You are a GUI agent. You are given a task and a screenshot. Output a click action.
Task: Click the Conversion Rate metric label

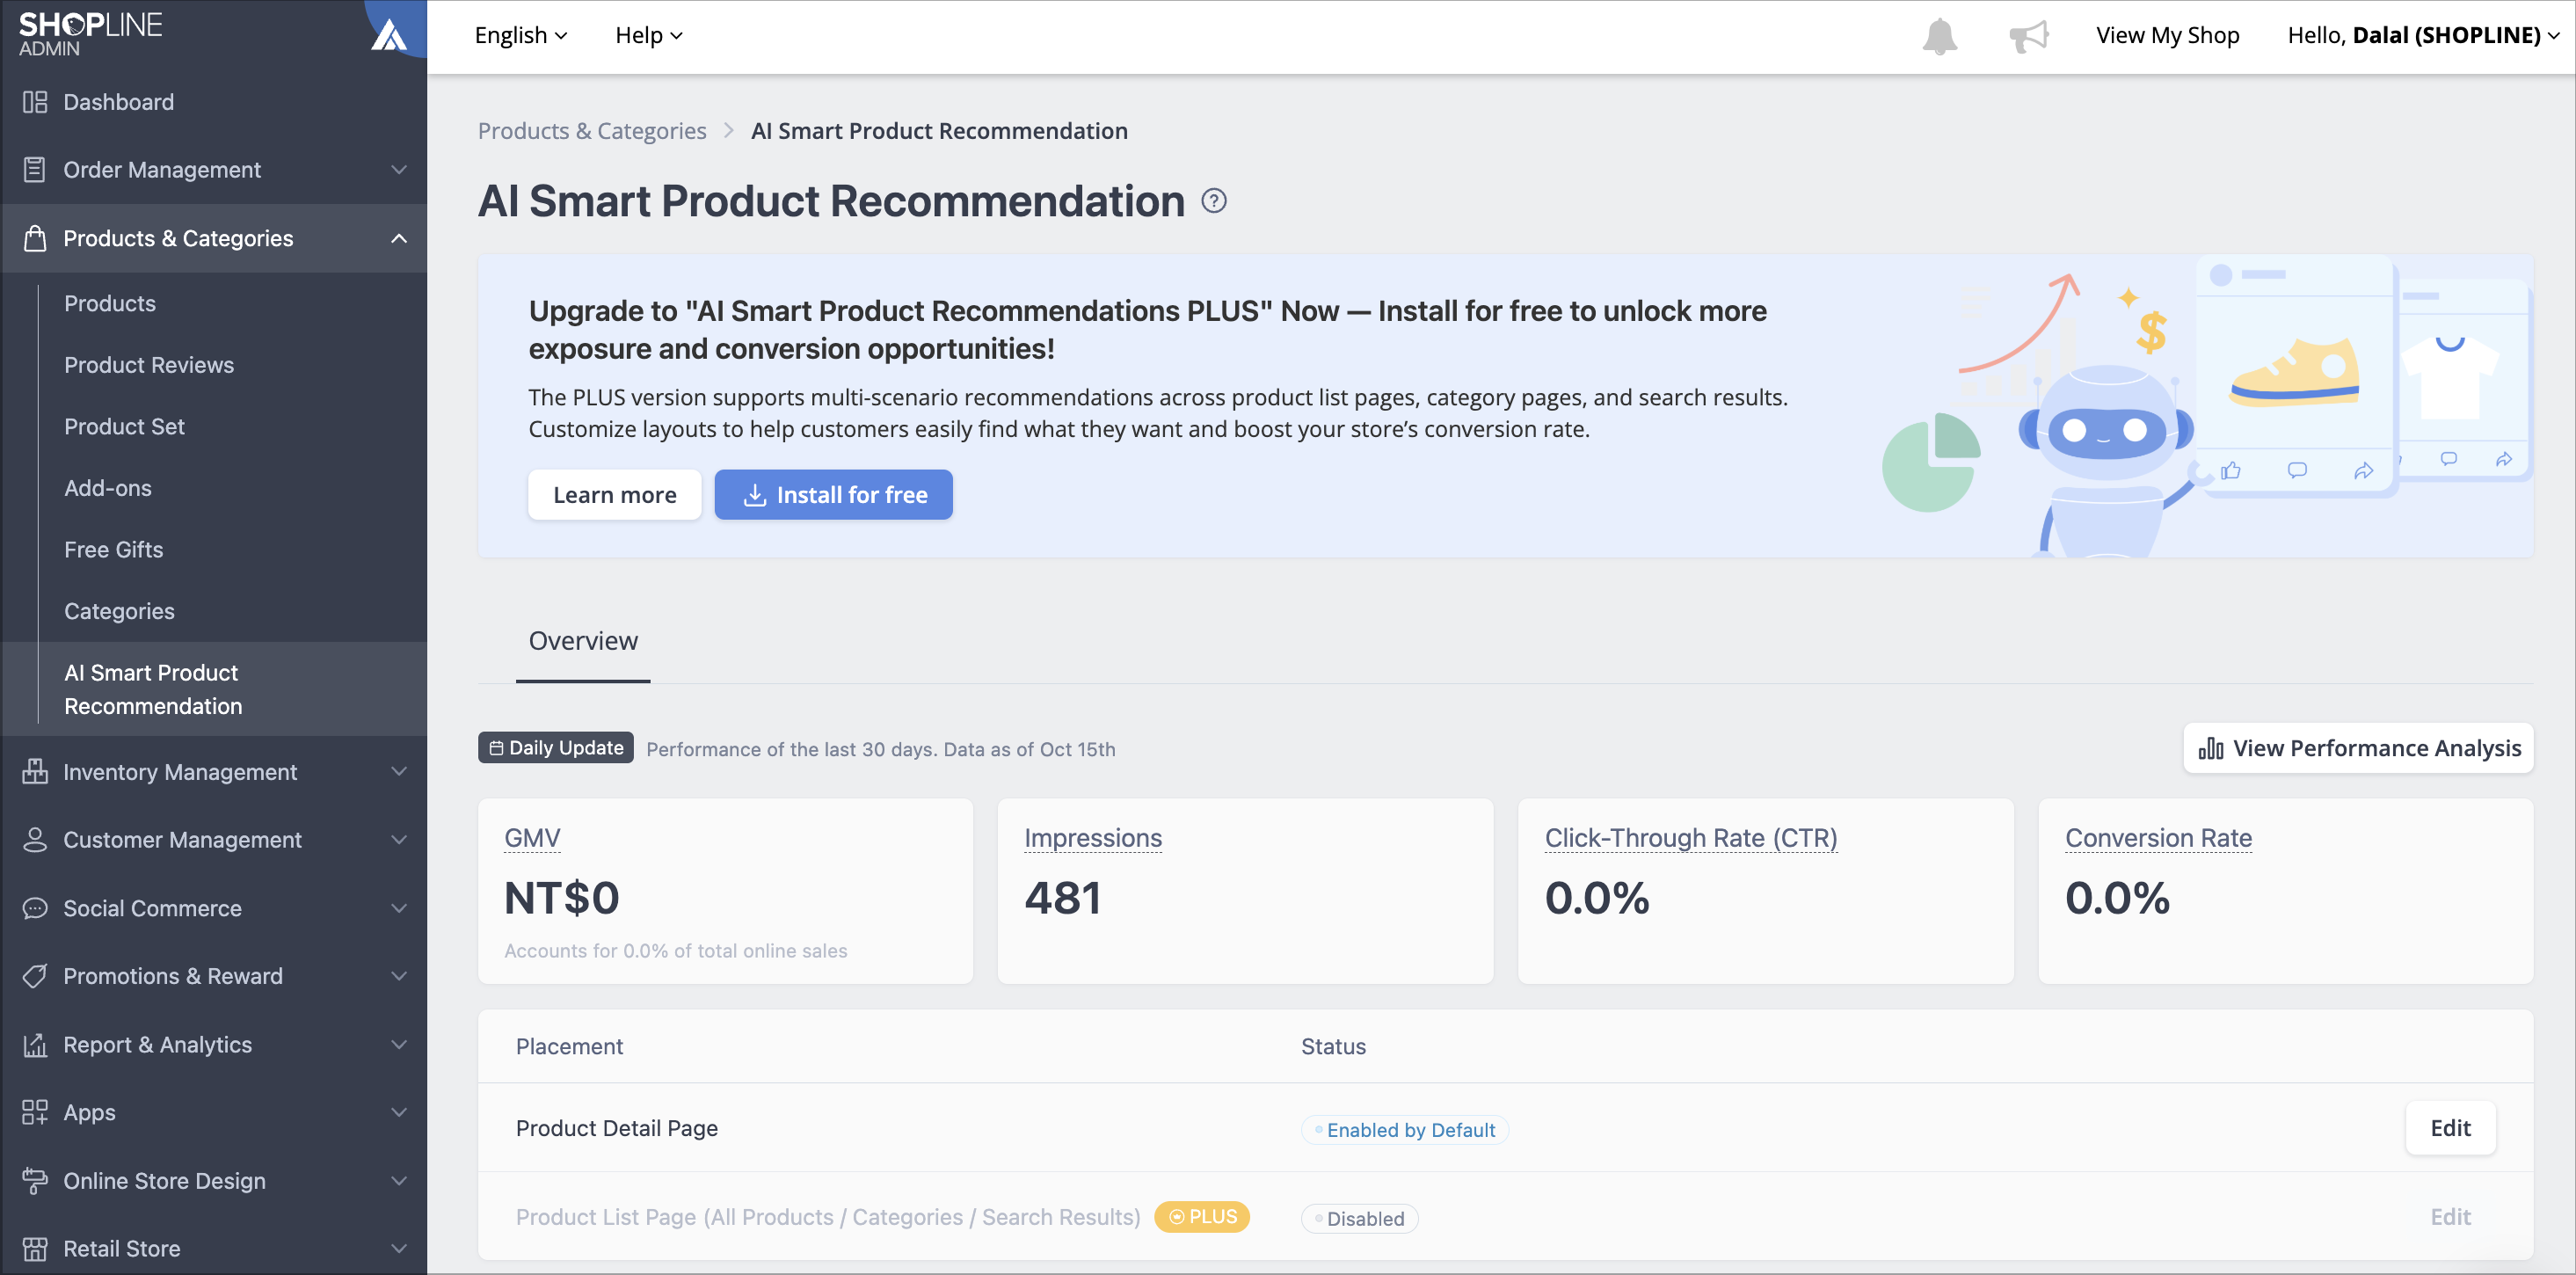[2158, 838]
